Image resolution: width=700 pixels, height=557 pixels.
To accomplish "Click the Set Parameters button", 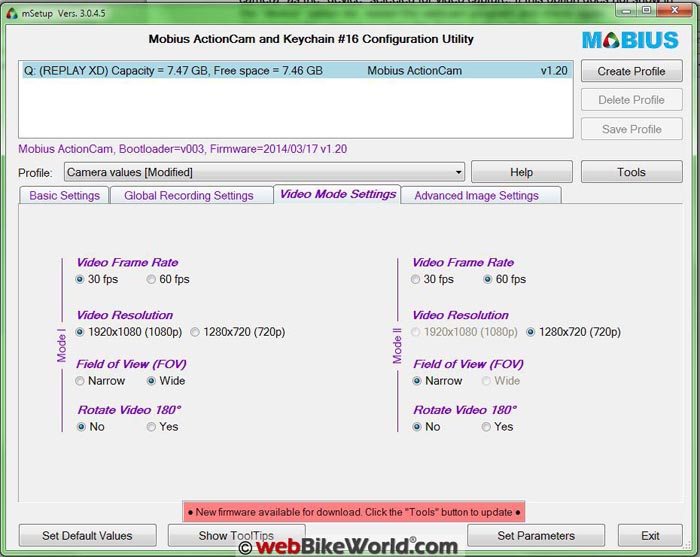I will click(536, 536).
